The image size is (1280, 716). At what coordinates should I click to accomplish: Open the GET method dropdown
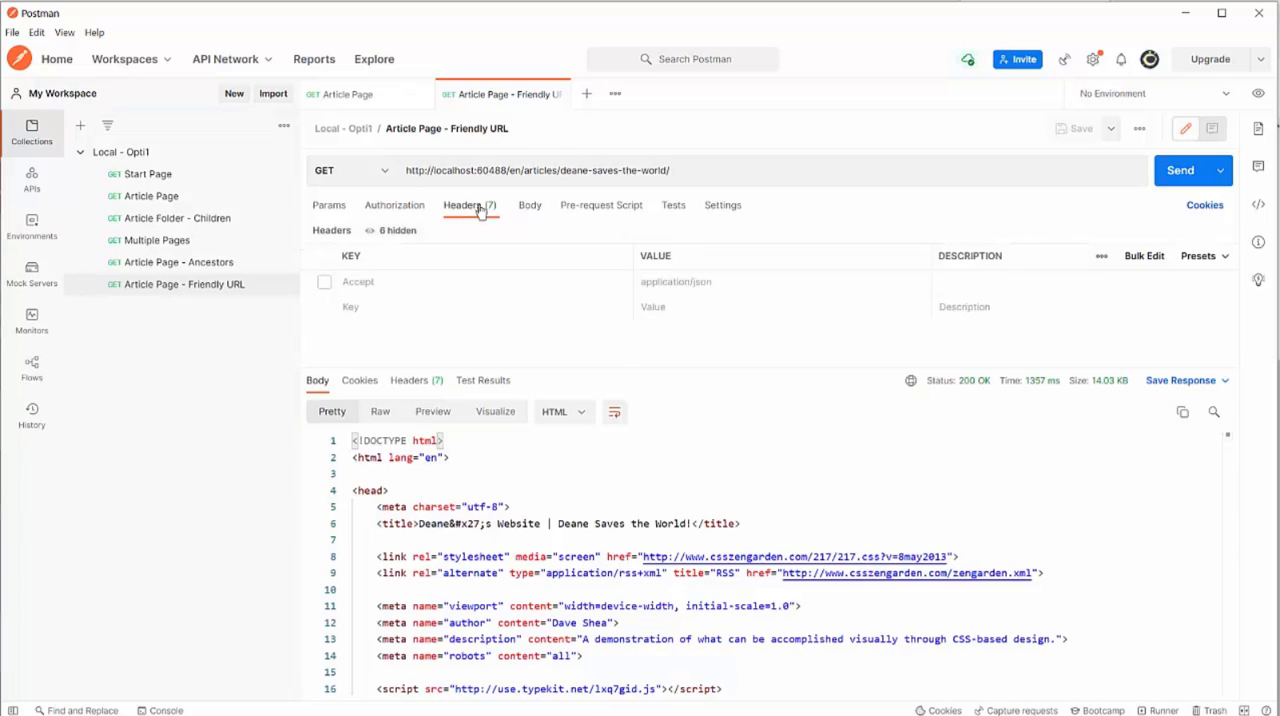[350, 171]
